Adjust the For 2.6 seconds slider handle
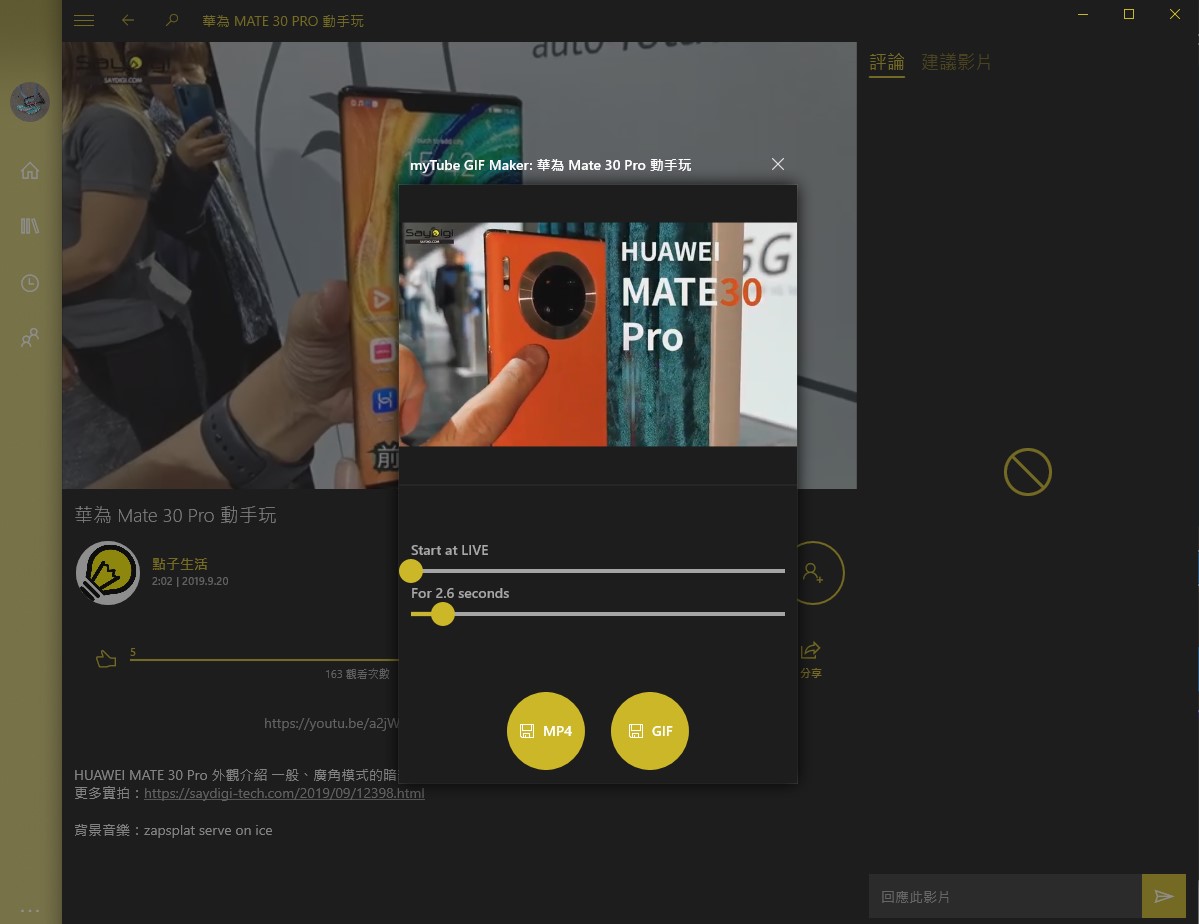This screenshot has height=924, width=1199. [x=443, y=613]
